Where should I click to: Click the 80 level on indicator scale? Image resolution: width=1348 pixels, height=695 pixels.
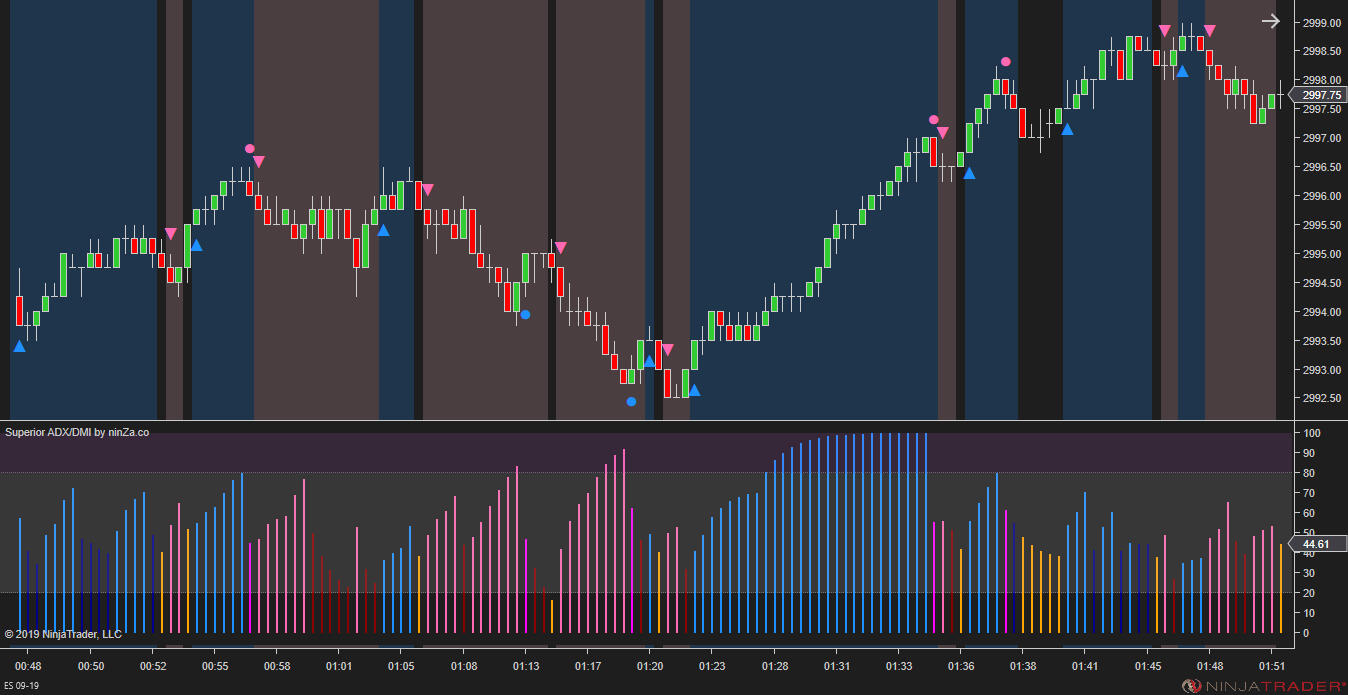(x=1308, y=473)
